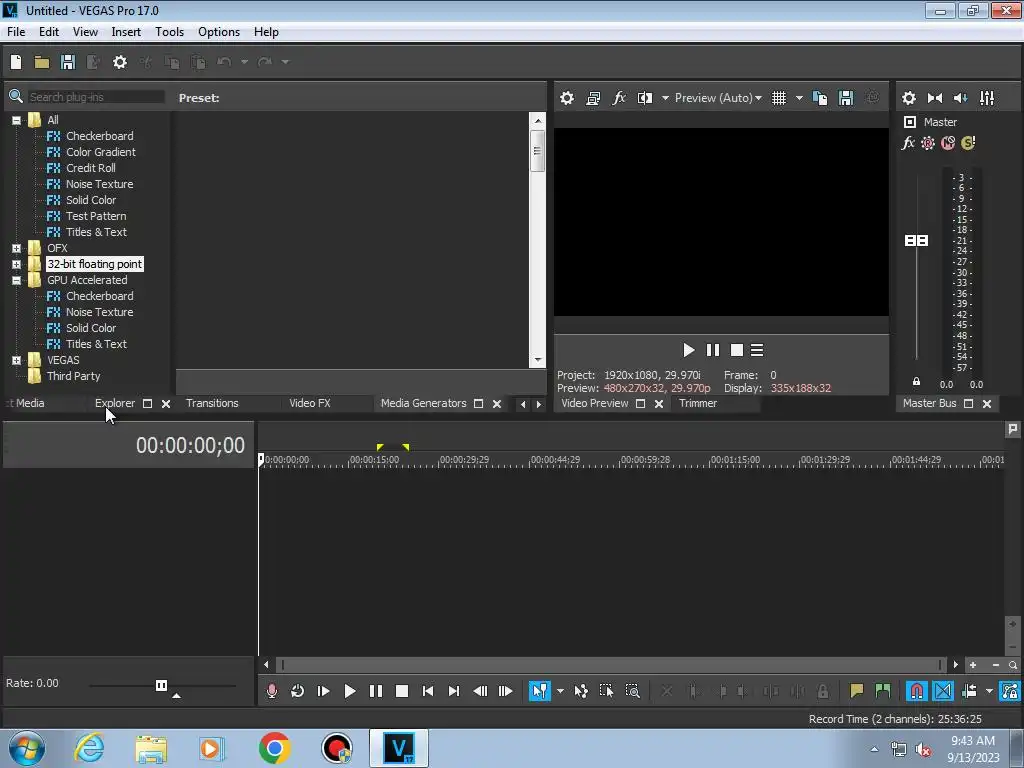The height and width of the screenshot is (768, 1024).
Task: Open split screen view dropdown arrow
Action: (665, 98)
